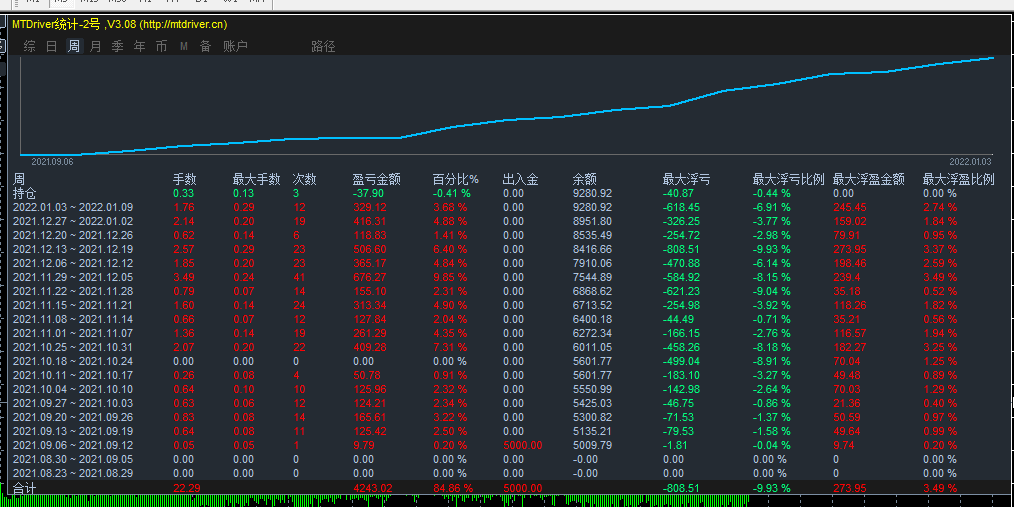1014x507 pixels.
Task: Open the 账户 account tab
Action: pos(235,47)
